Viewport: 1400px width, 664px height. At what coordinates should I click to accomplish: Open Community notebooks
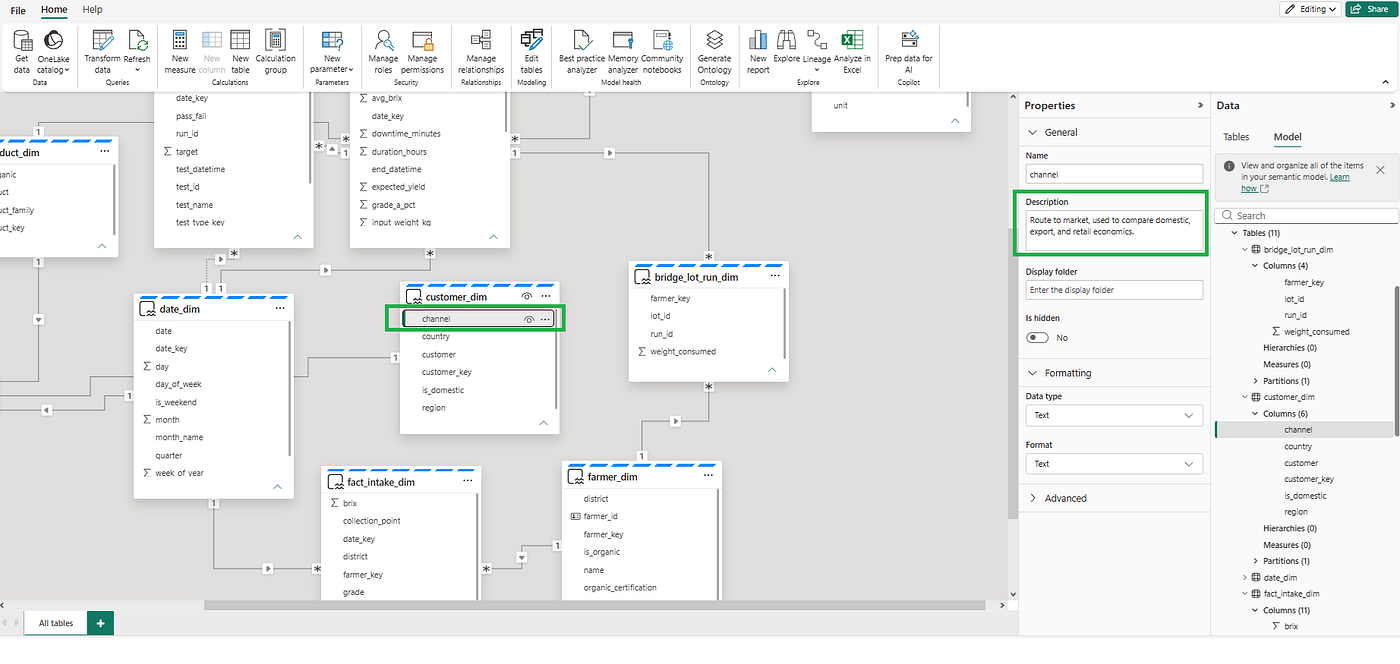pyautogui.click(x=662, y=50)
